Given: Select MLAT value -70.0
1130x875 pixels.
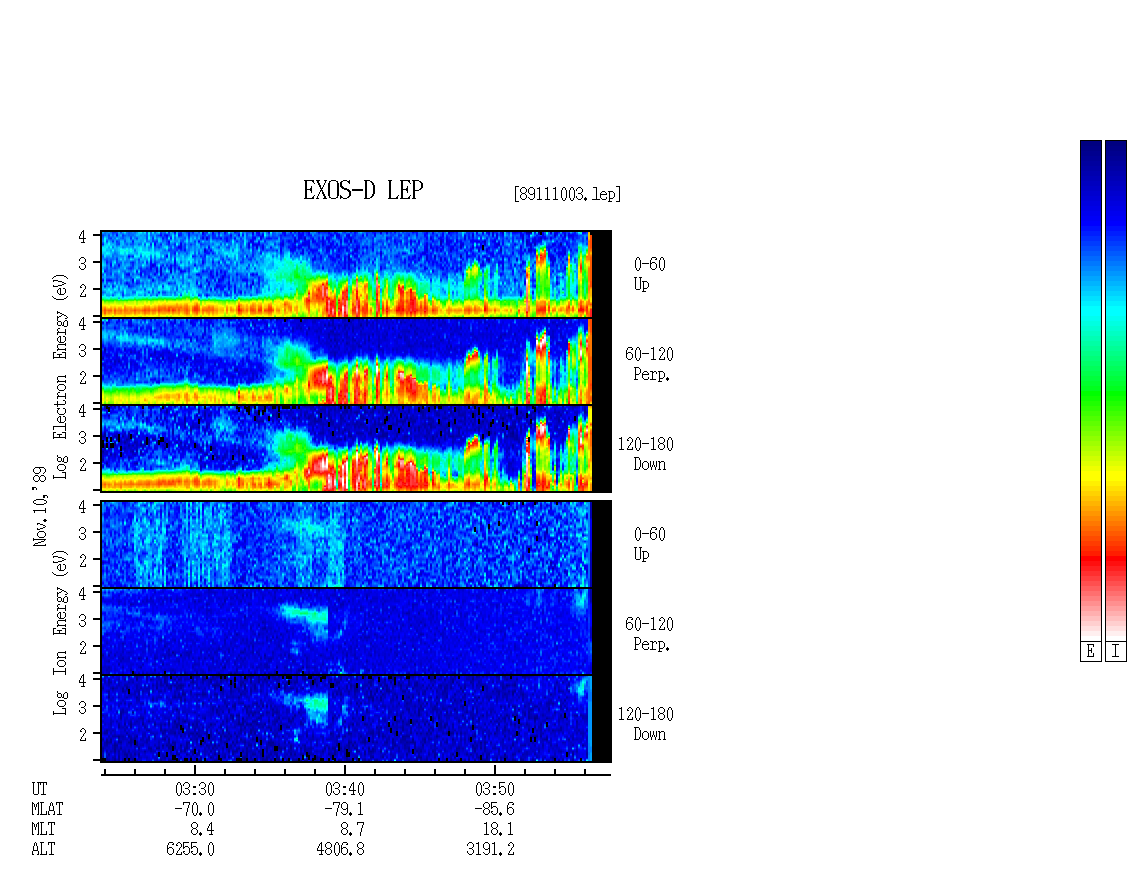Looking at the screenshot, I should (195, 809).
